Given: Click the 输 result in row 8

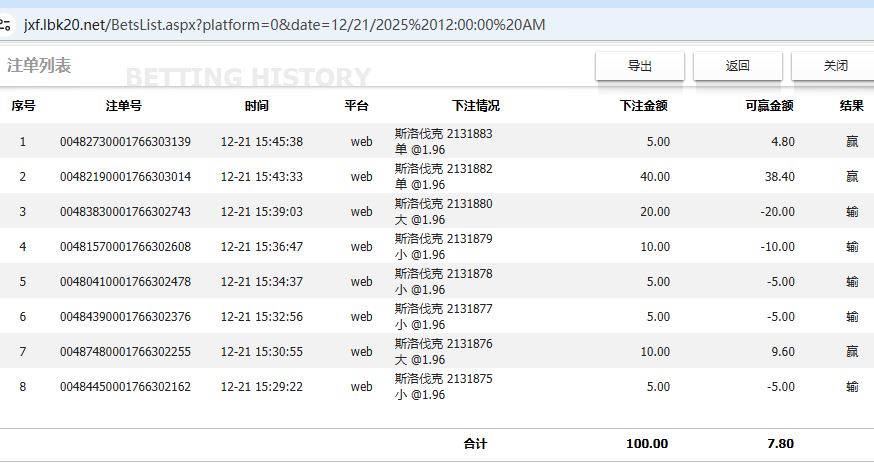Looking at the screenshot, I should coord(852,387).
